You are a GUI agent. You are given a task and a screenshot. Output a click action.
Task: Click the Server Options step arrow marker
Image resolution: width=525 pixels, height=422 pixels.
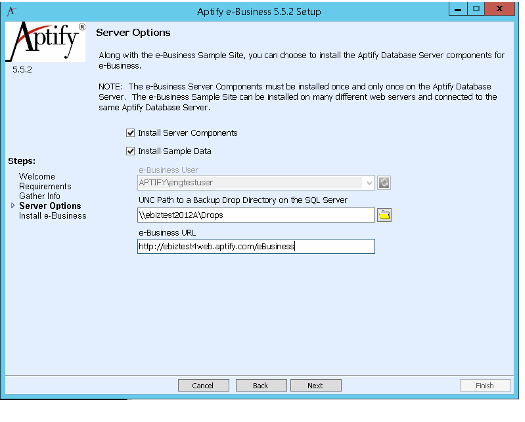(x=13, y=206)
